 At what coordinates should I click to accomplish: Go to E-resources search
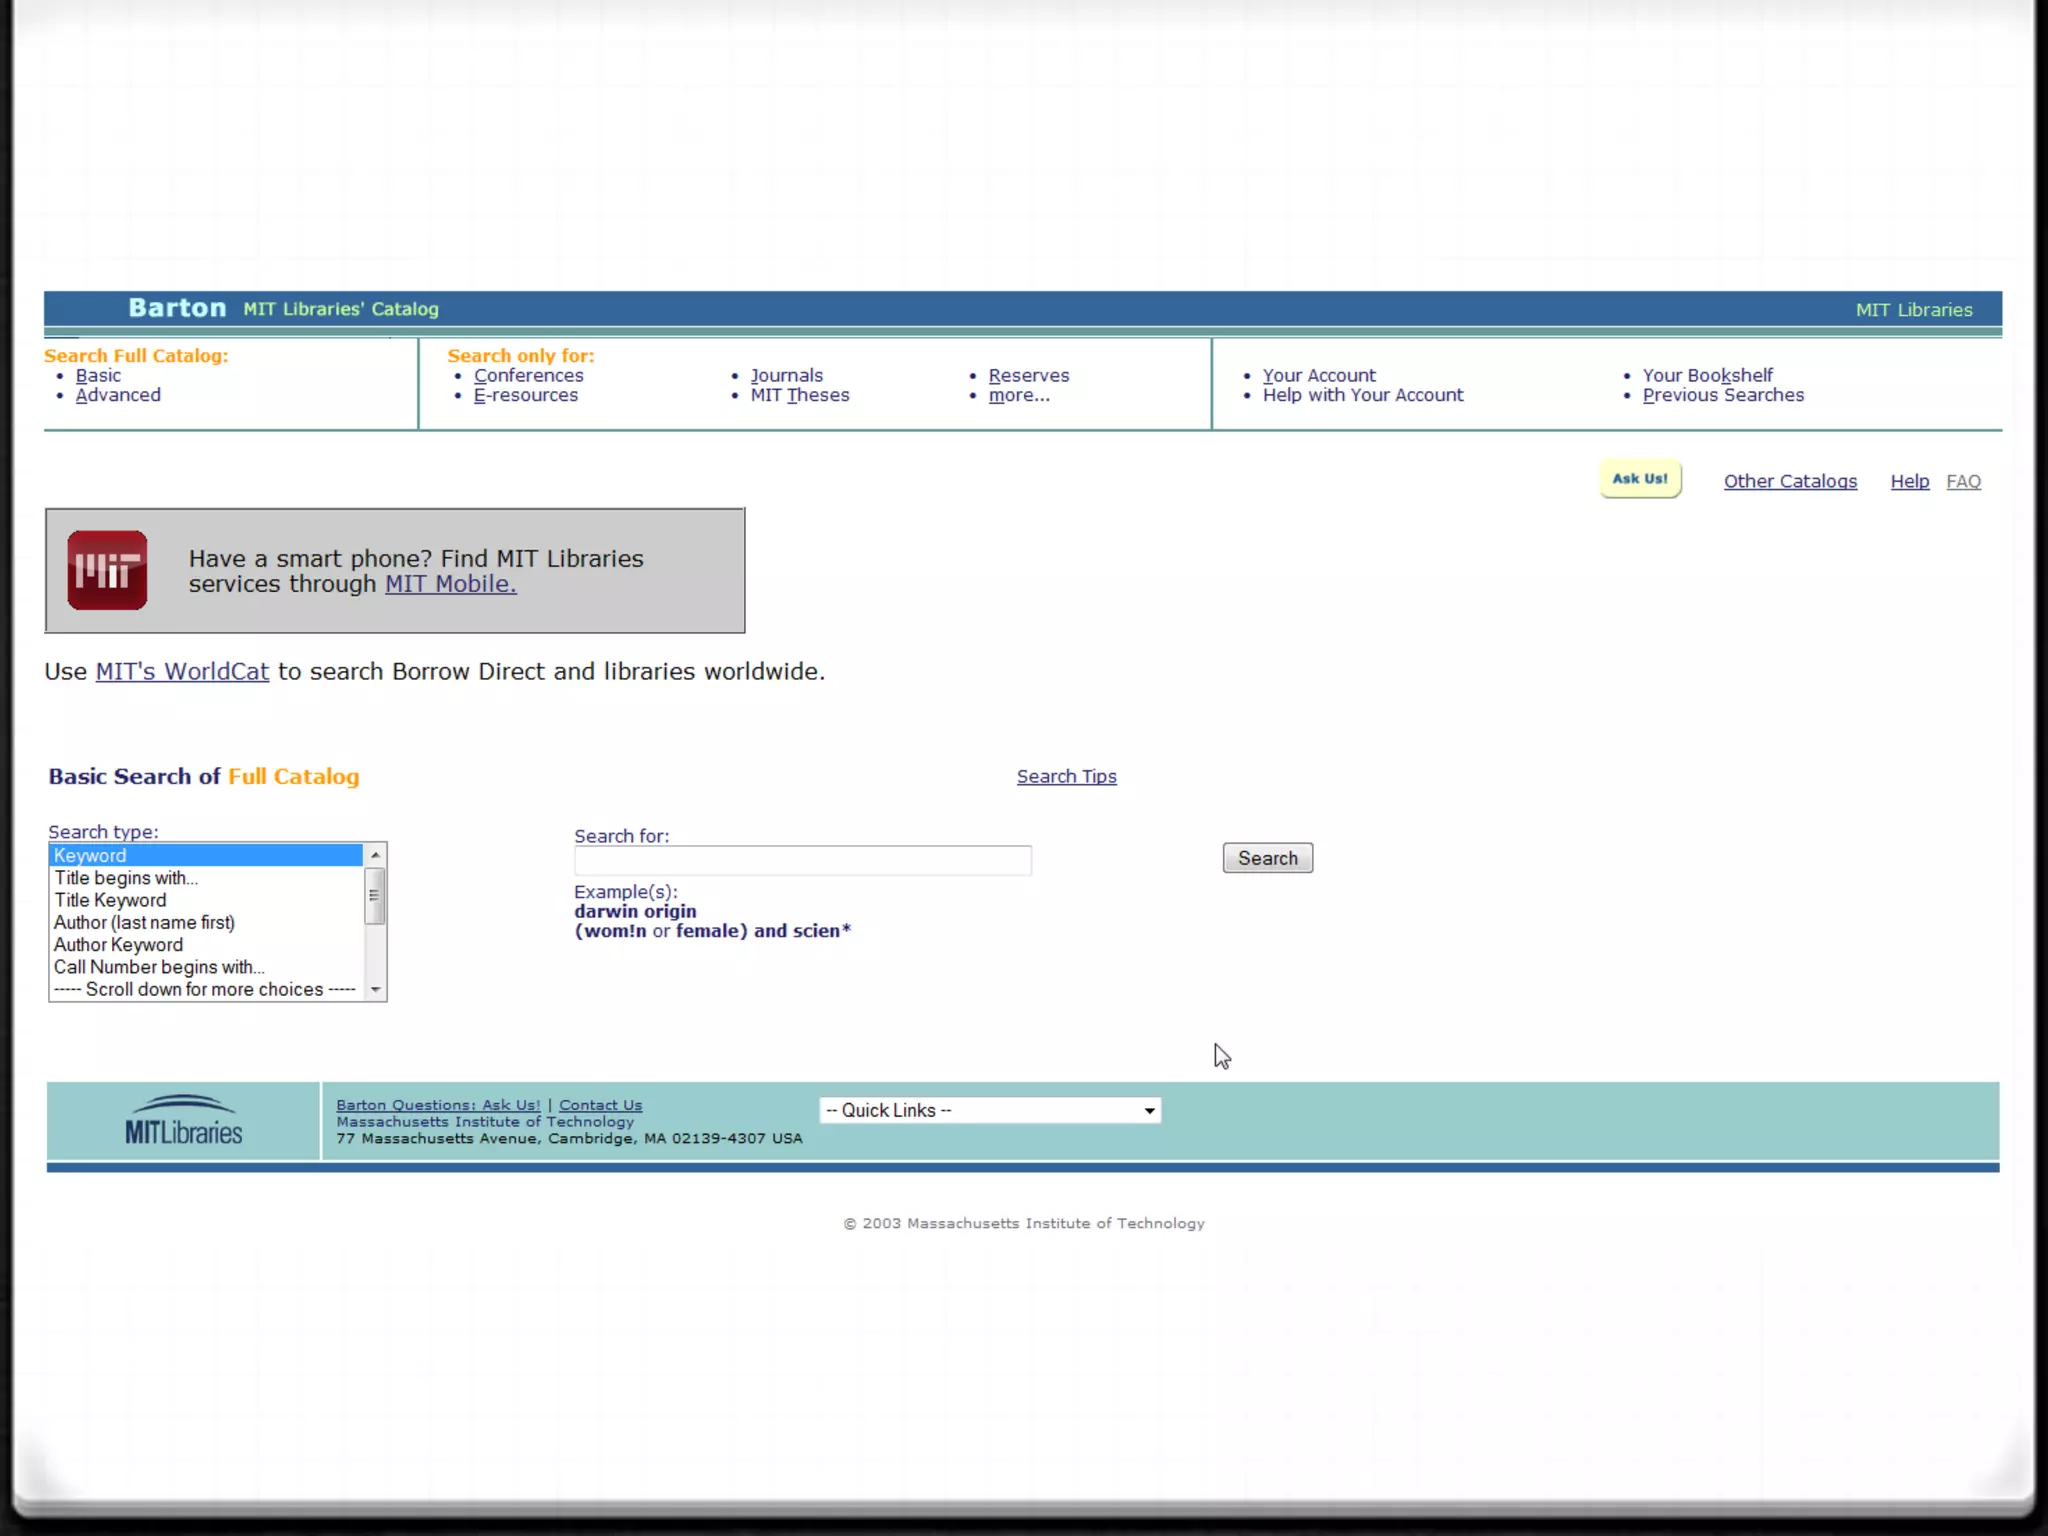pos(525,395)
